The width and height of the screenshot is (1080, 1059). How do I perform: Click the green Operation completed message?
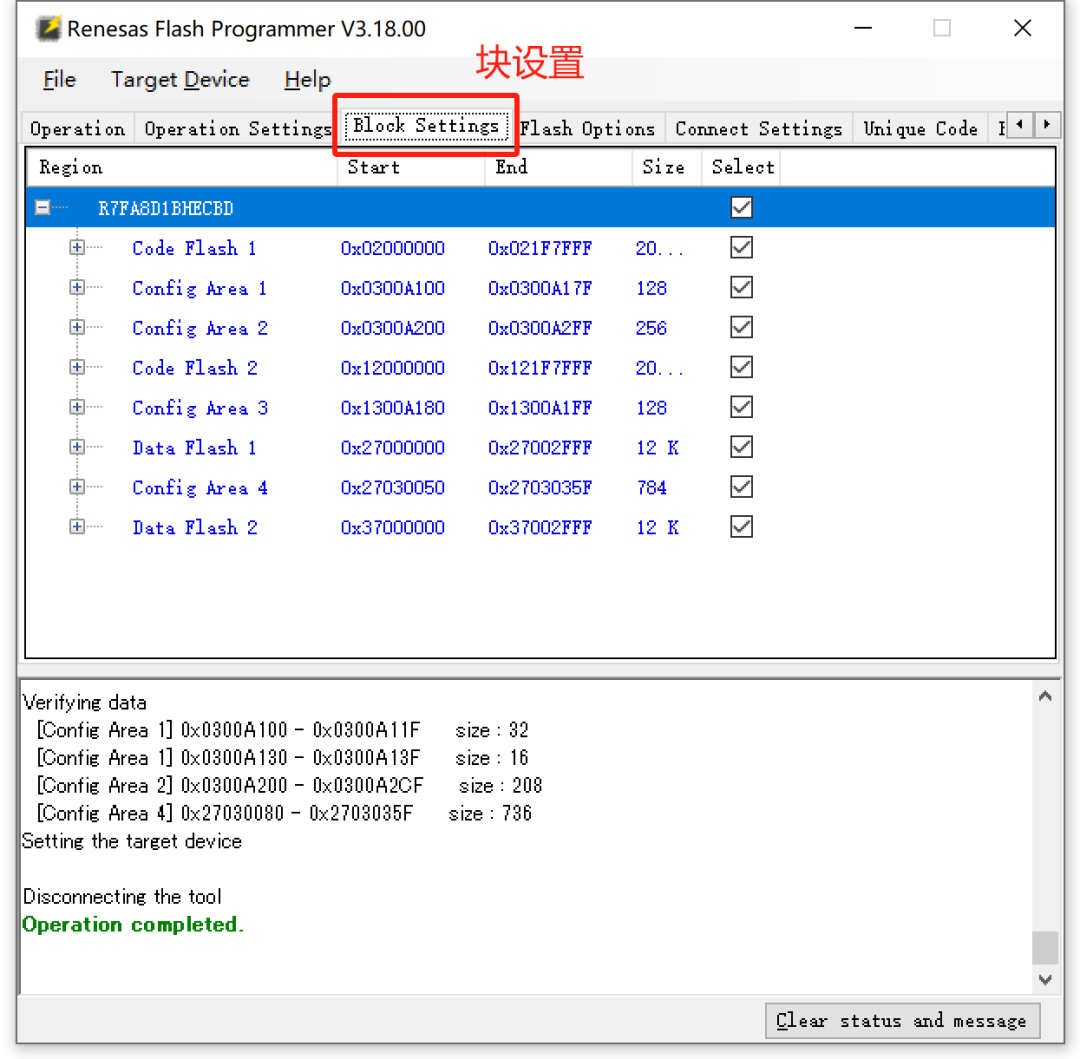(133, 924)
